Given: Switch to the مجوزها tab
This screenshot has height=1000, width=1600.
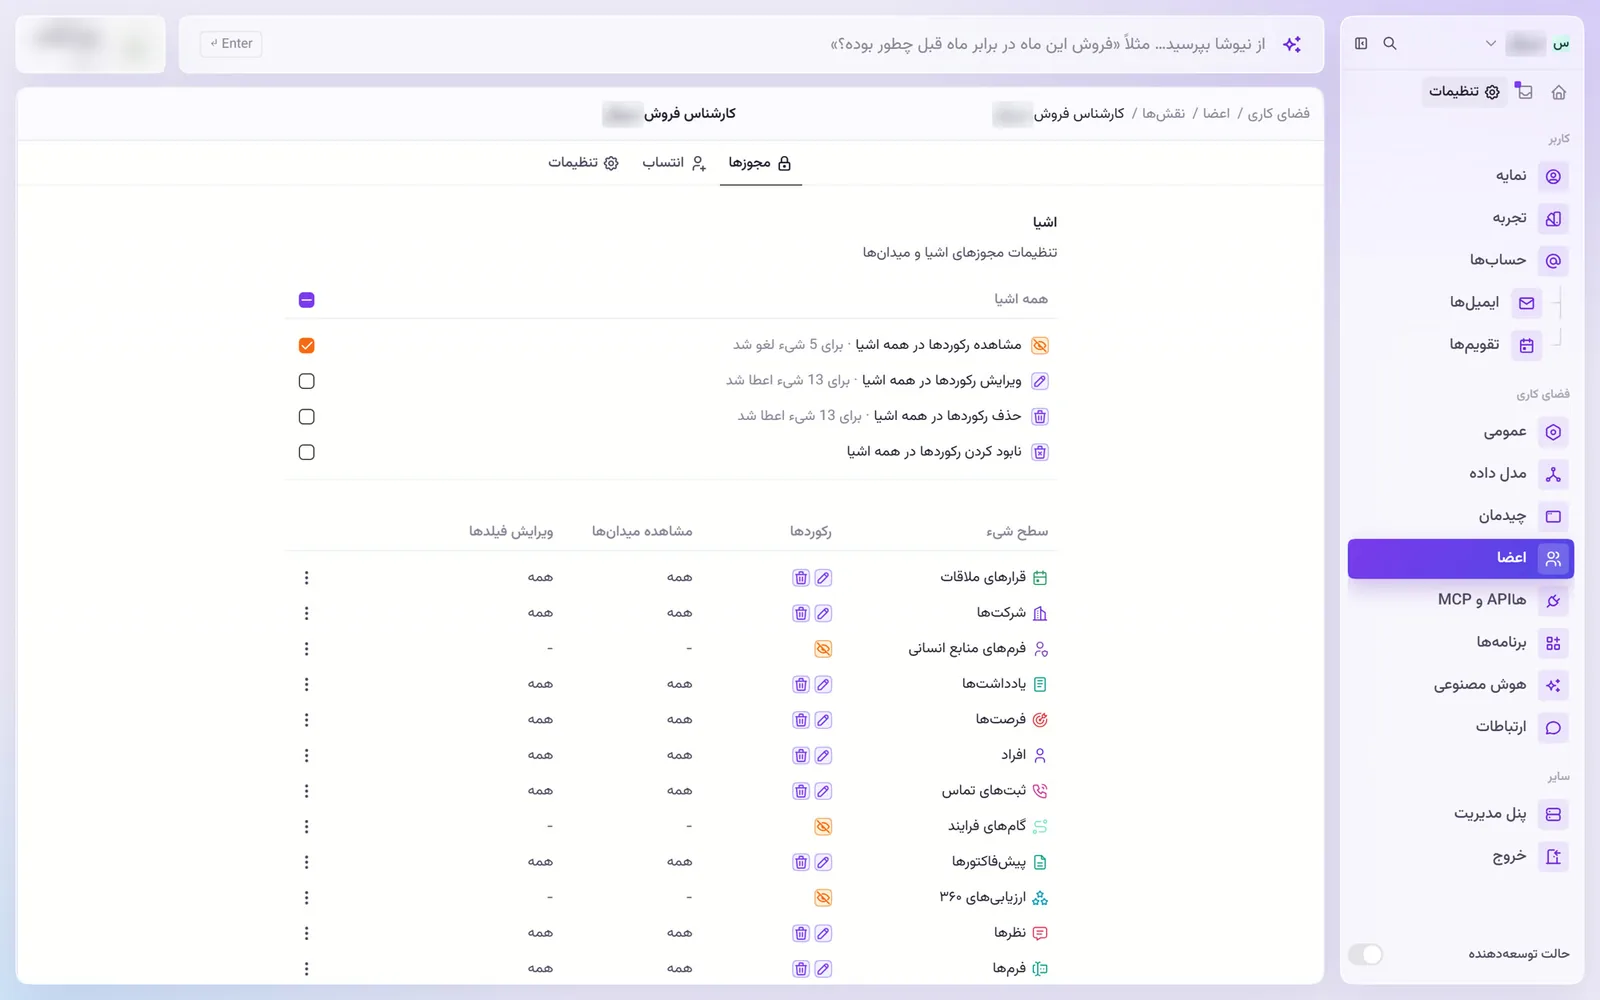Looking at the screenshot, I should 760,163.
